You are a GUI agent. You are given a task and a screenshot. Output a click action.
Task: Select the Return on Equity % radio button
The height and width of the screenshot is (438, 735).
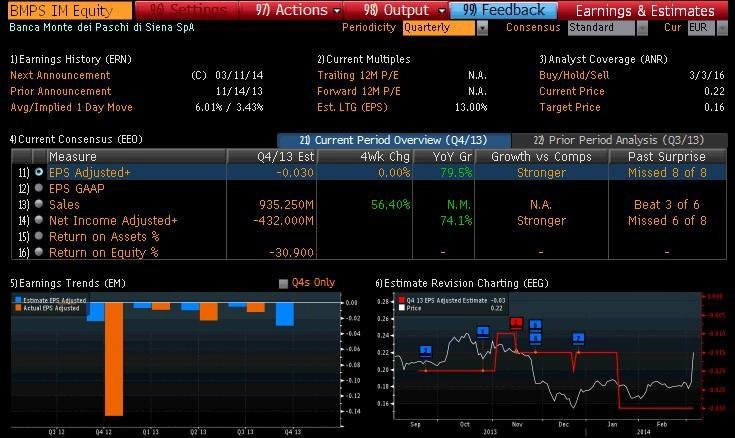click(x=39, y=252)
